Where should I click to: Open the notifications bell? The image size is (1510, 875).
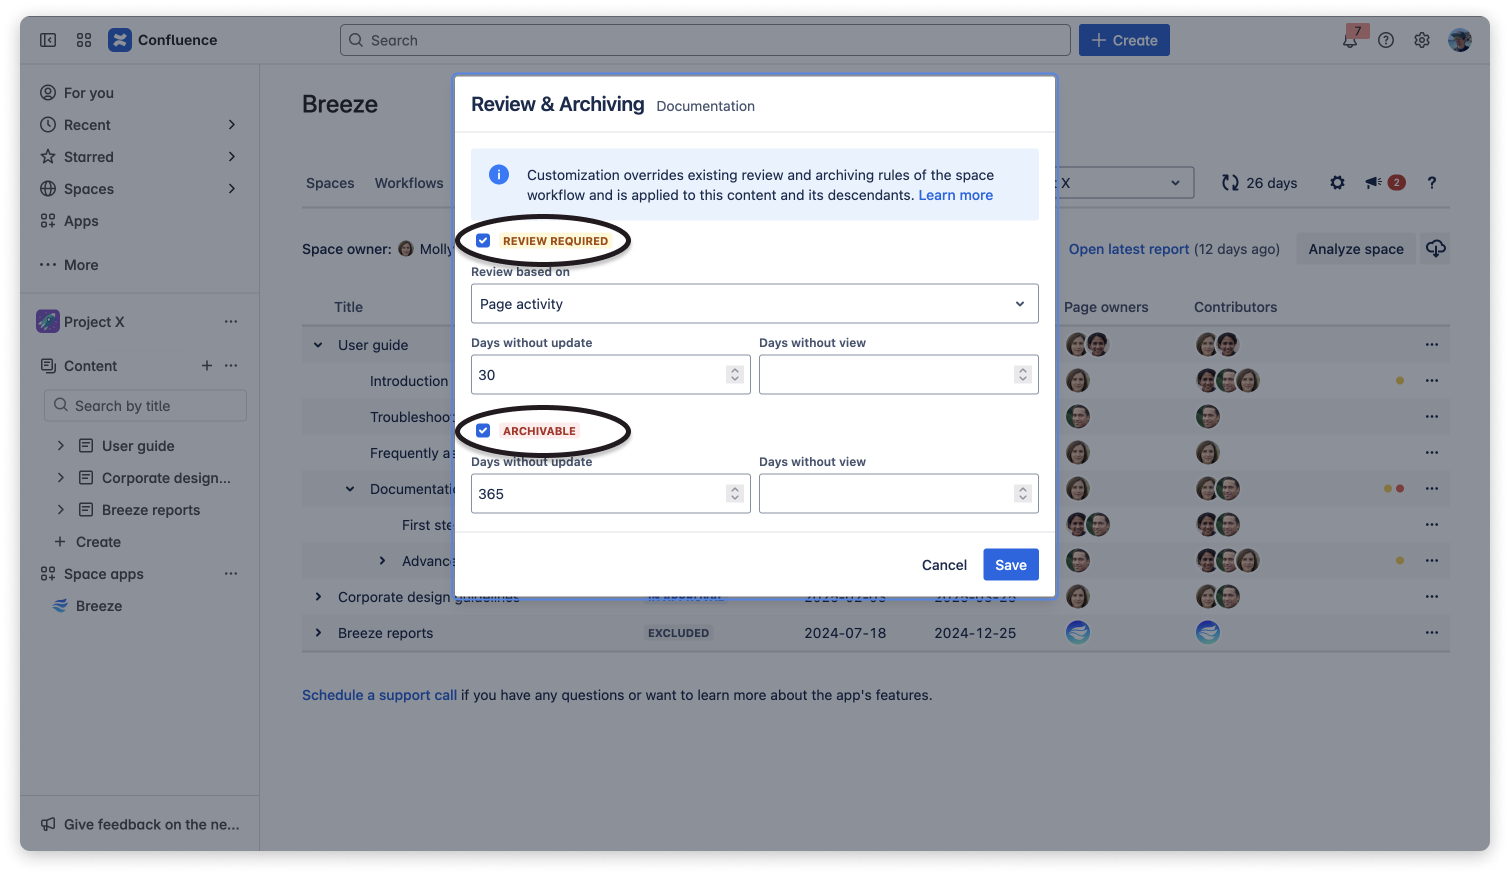click(1350, 40)
